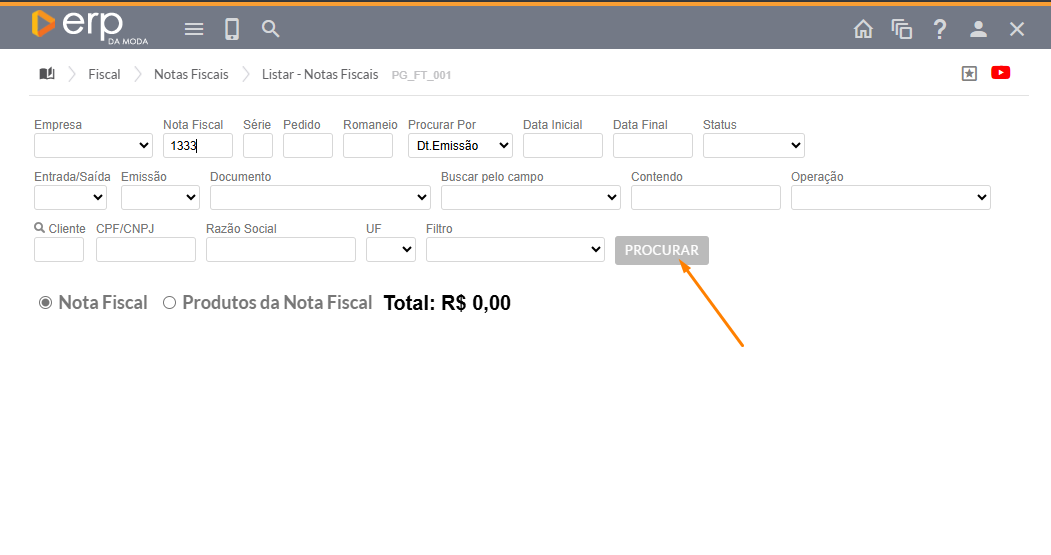Open the Status dropdown
Screen dimensions: 1051x555
coord(753,146)
